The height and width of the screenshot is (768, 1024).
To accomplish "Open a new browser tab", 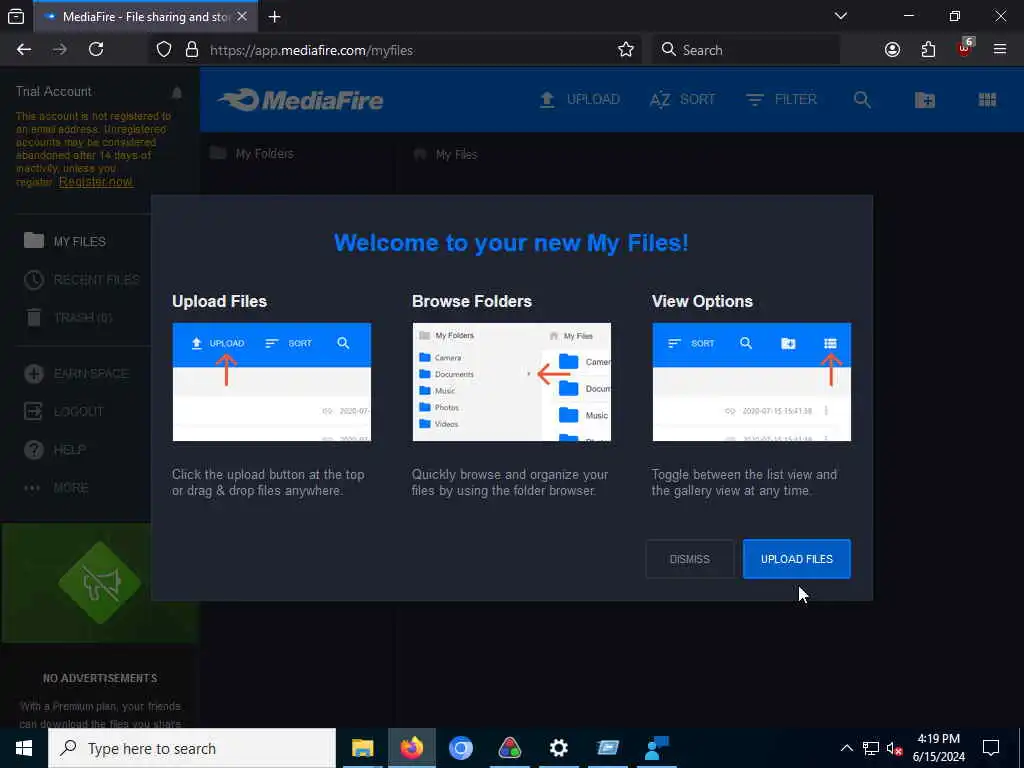I will 275,17.
